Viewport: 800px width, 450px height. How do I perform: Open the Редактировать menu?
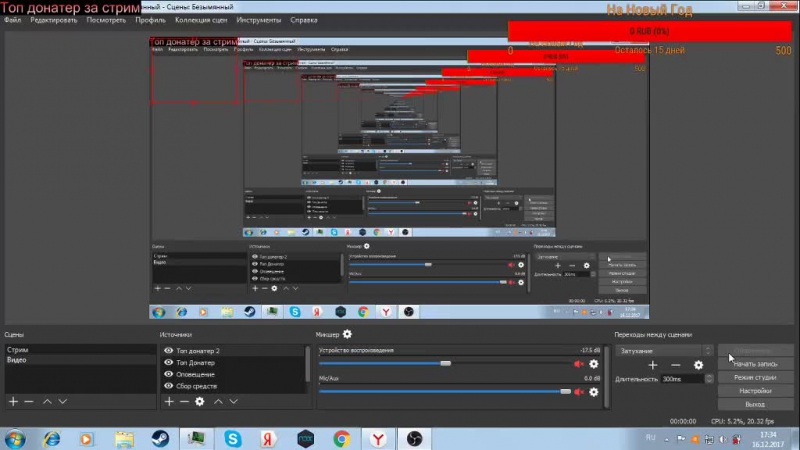tap(54, 20)
